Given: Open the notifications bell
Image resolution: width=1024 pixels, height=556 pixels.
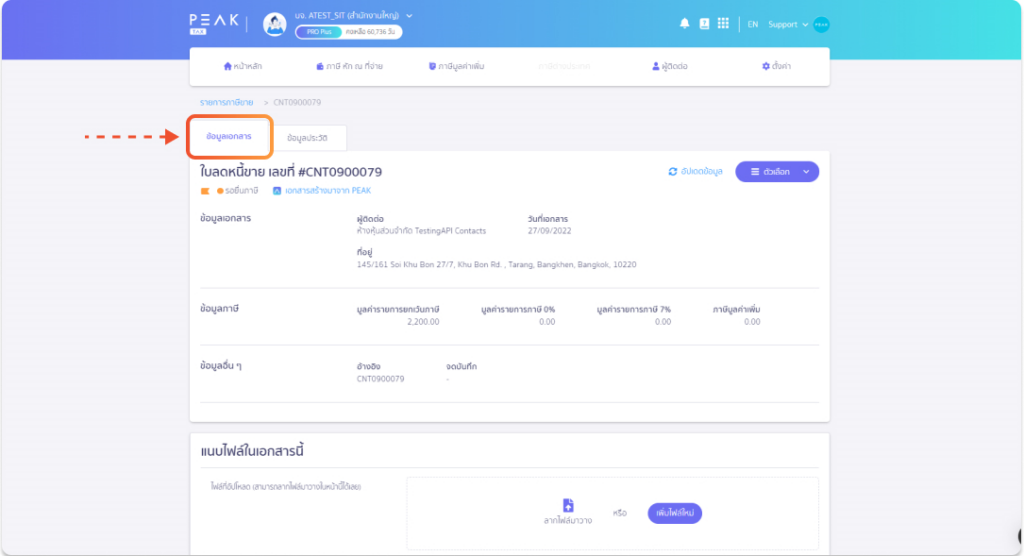Looking at the screenshot, I should pos(684,24).
